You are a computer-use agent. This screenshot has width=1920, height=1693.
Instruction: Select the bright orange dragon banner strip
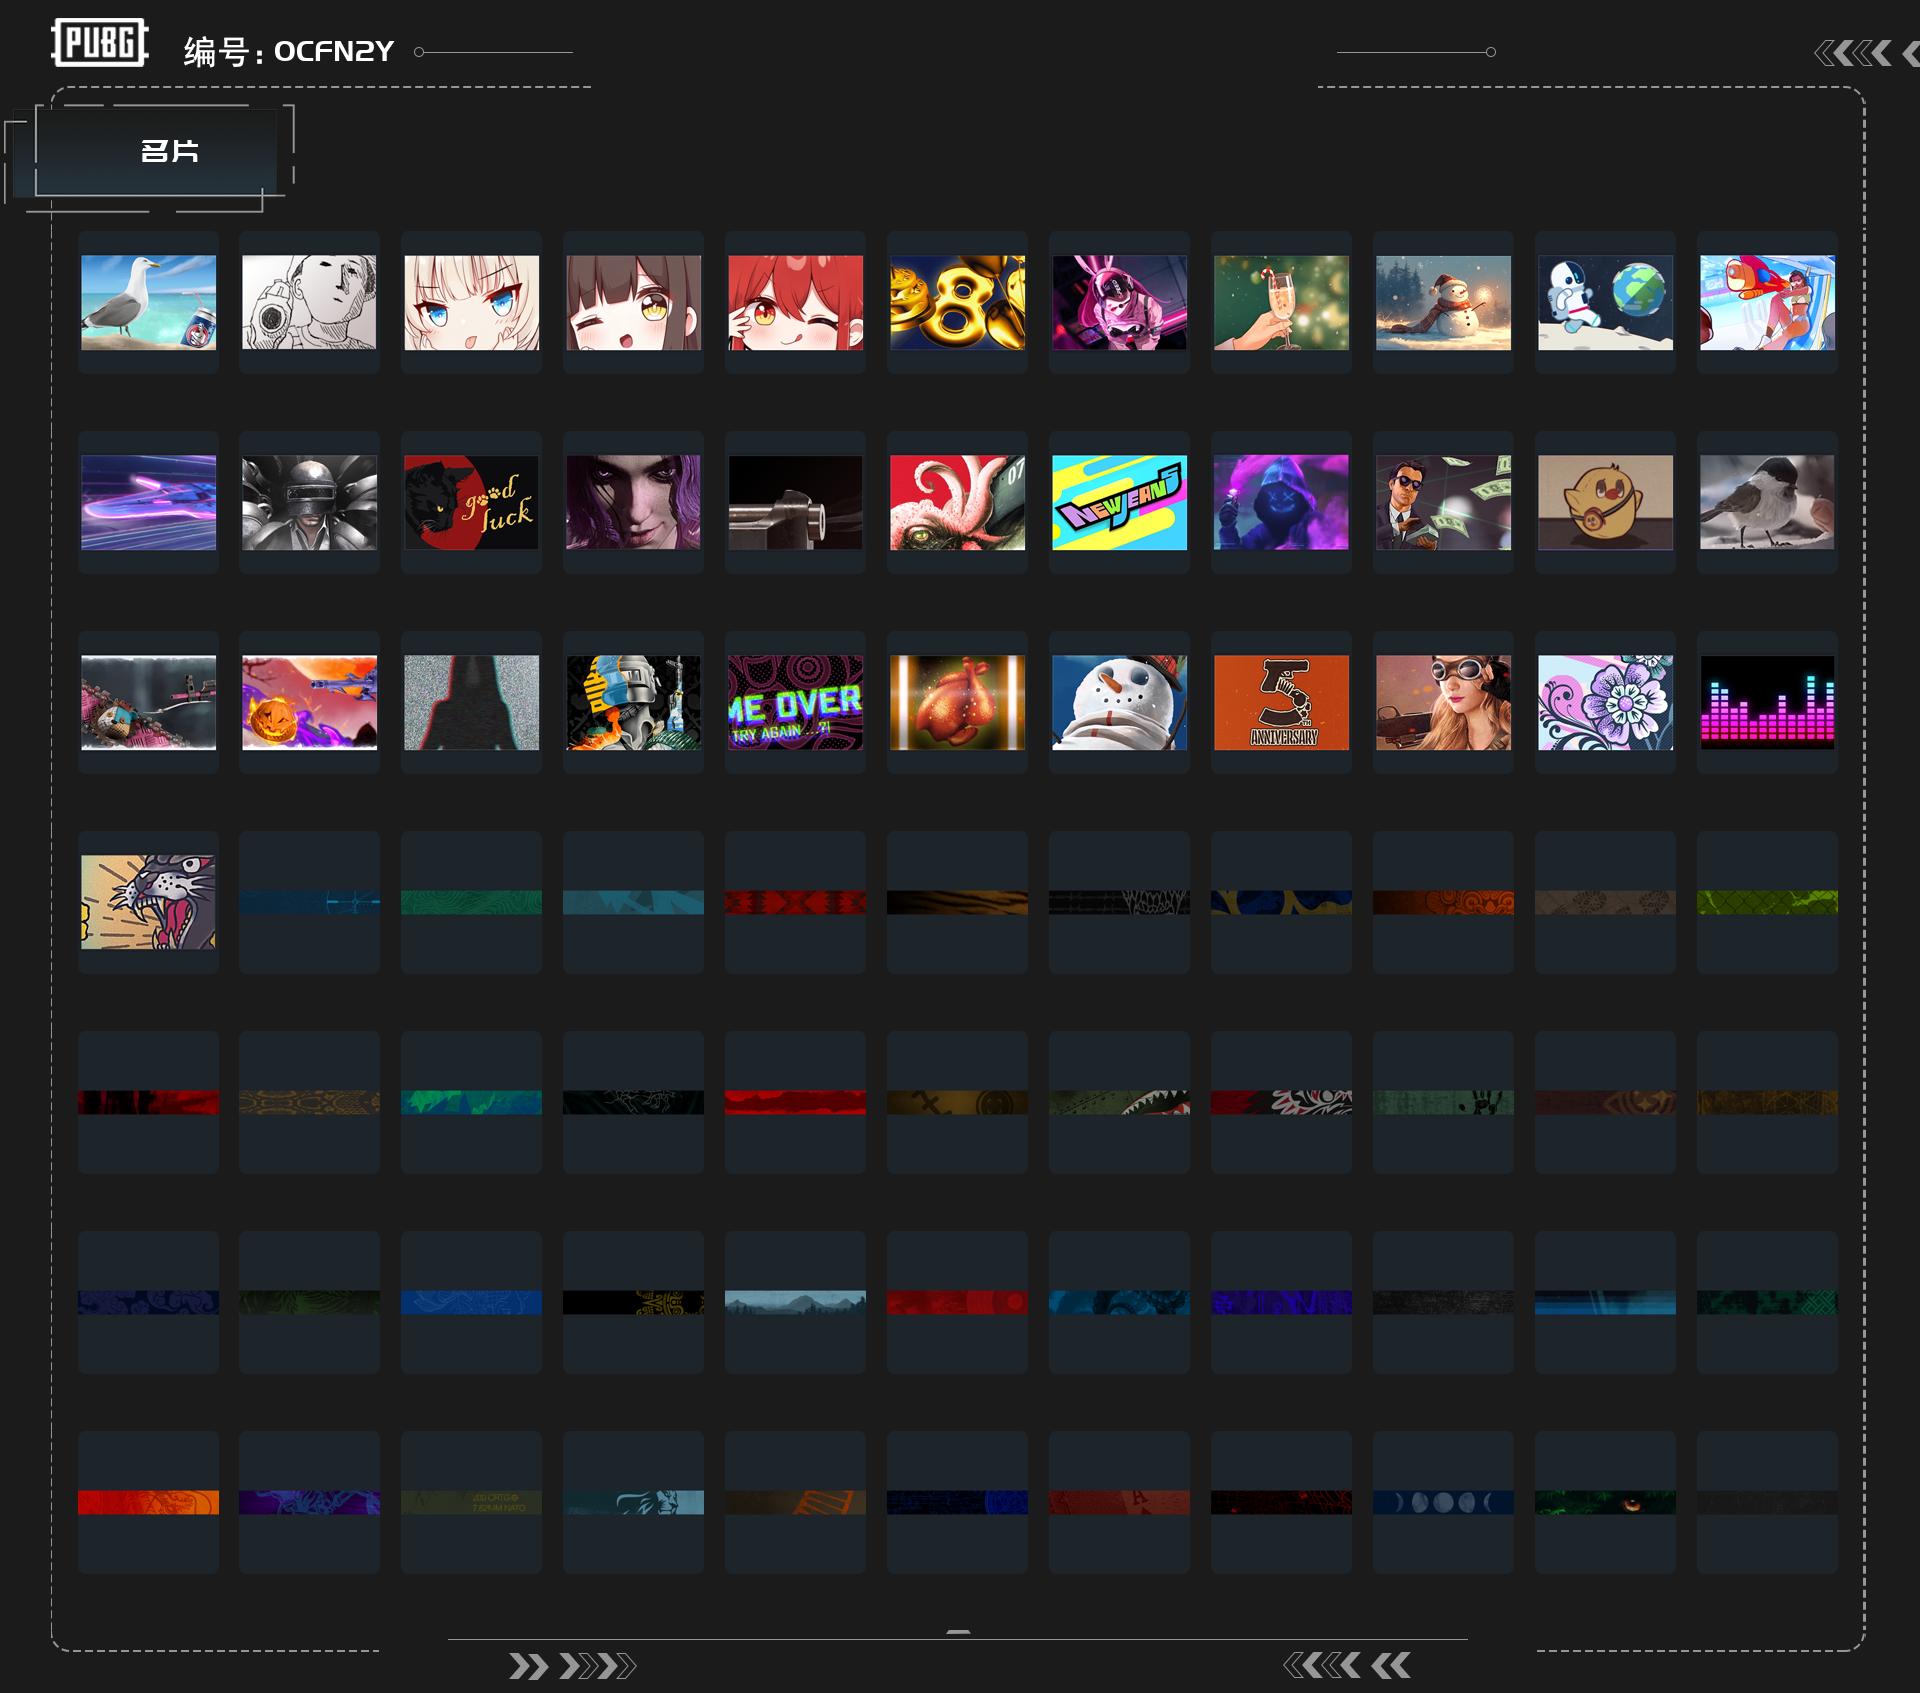tap(148, 1502)
